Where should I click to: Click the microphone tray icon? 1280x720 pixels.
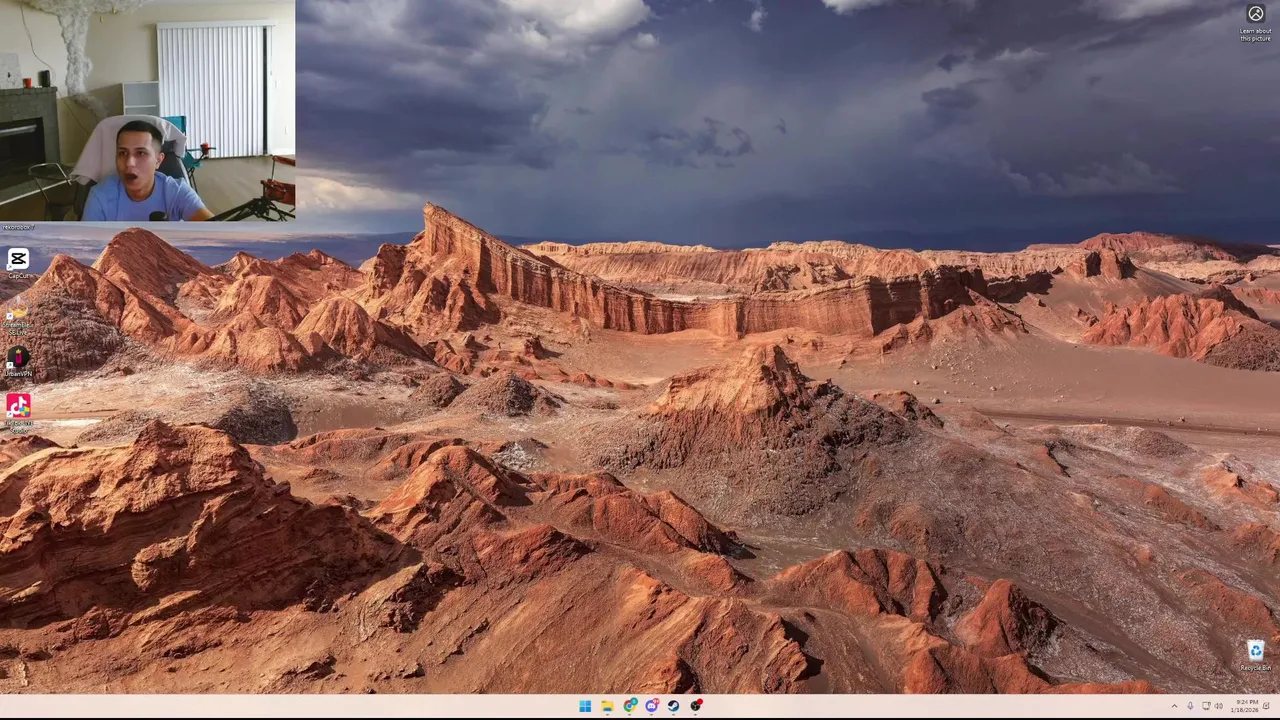click(x=1190, y=706)
